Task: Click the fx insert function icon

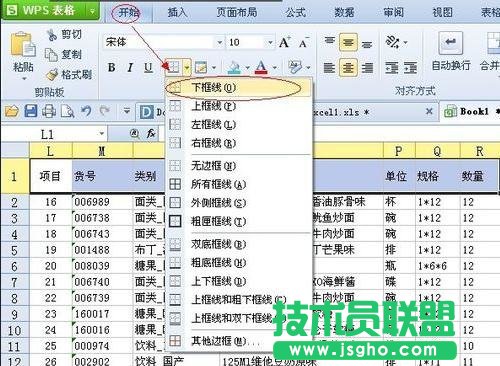Action: coord(151,134)
